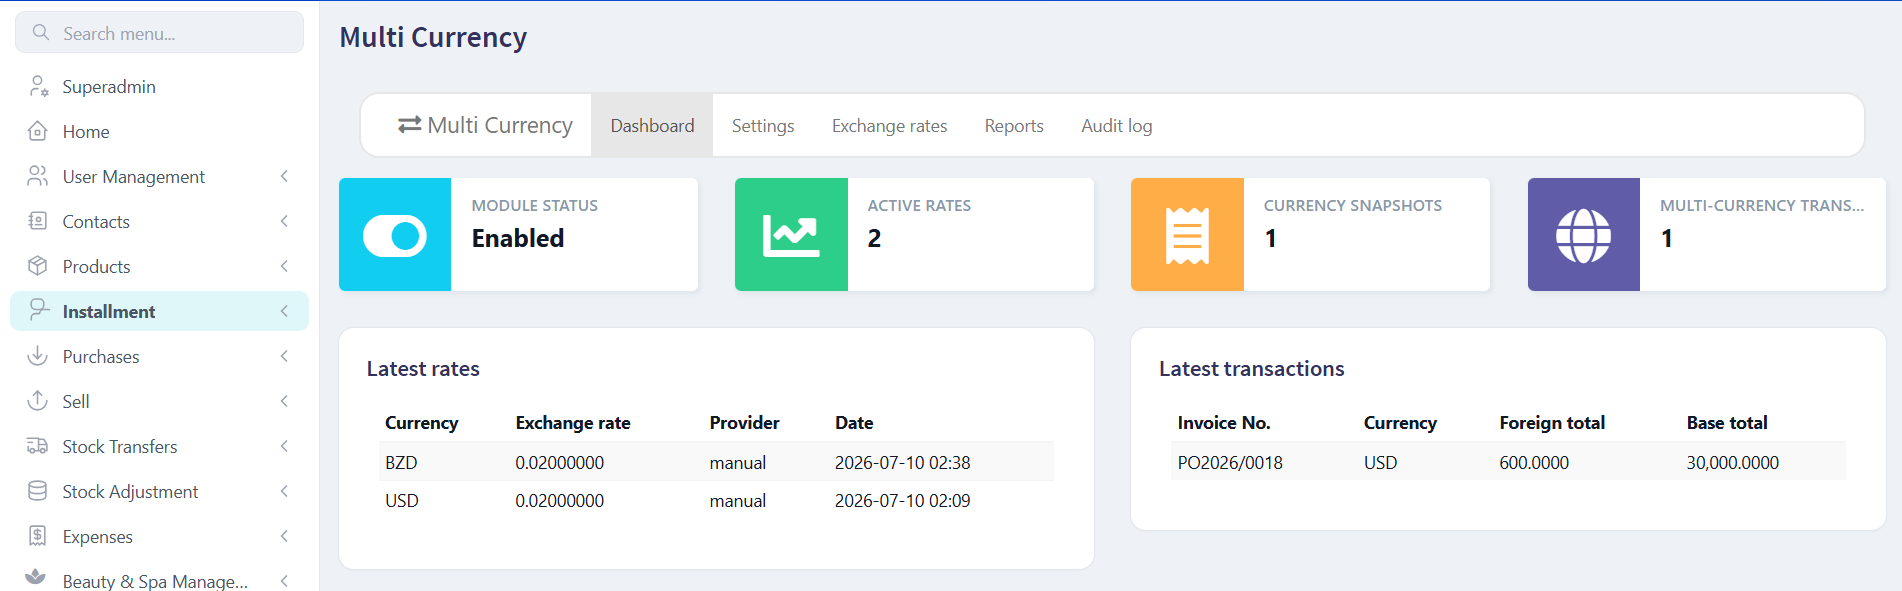Click the Enabled module status value
1902x591 pixels.
tap(518, 238)
